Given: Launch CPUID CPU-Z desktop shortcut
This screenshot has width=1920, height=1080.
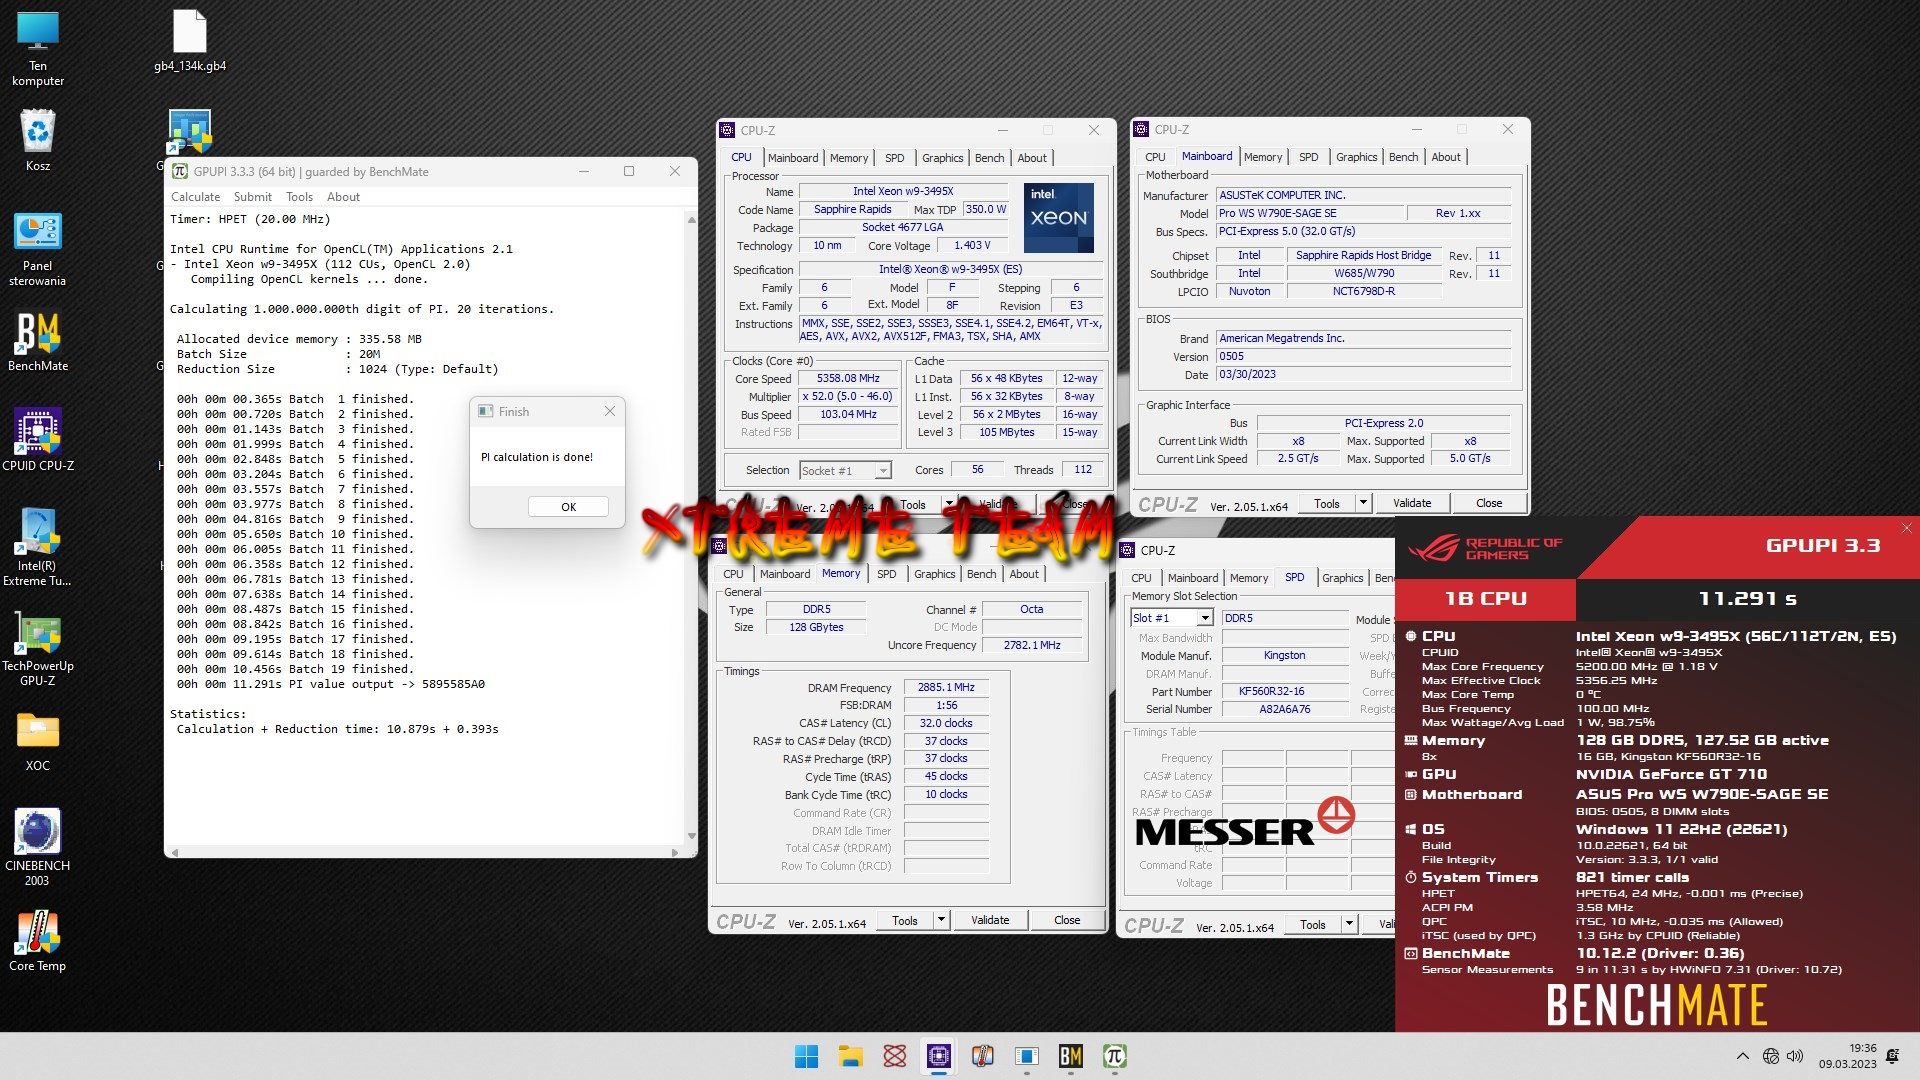Looking at the screenshot, I should coord(38,440).
